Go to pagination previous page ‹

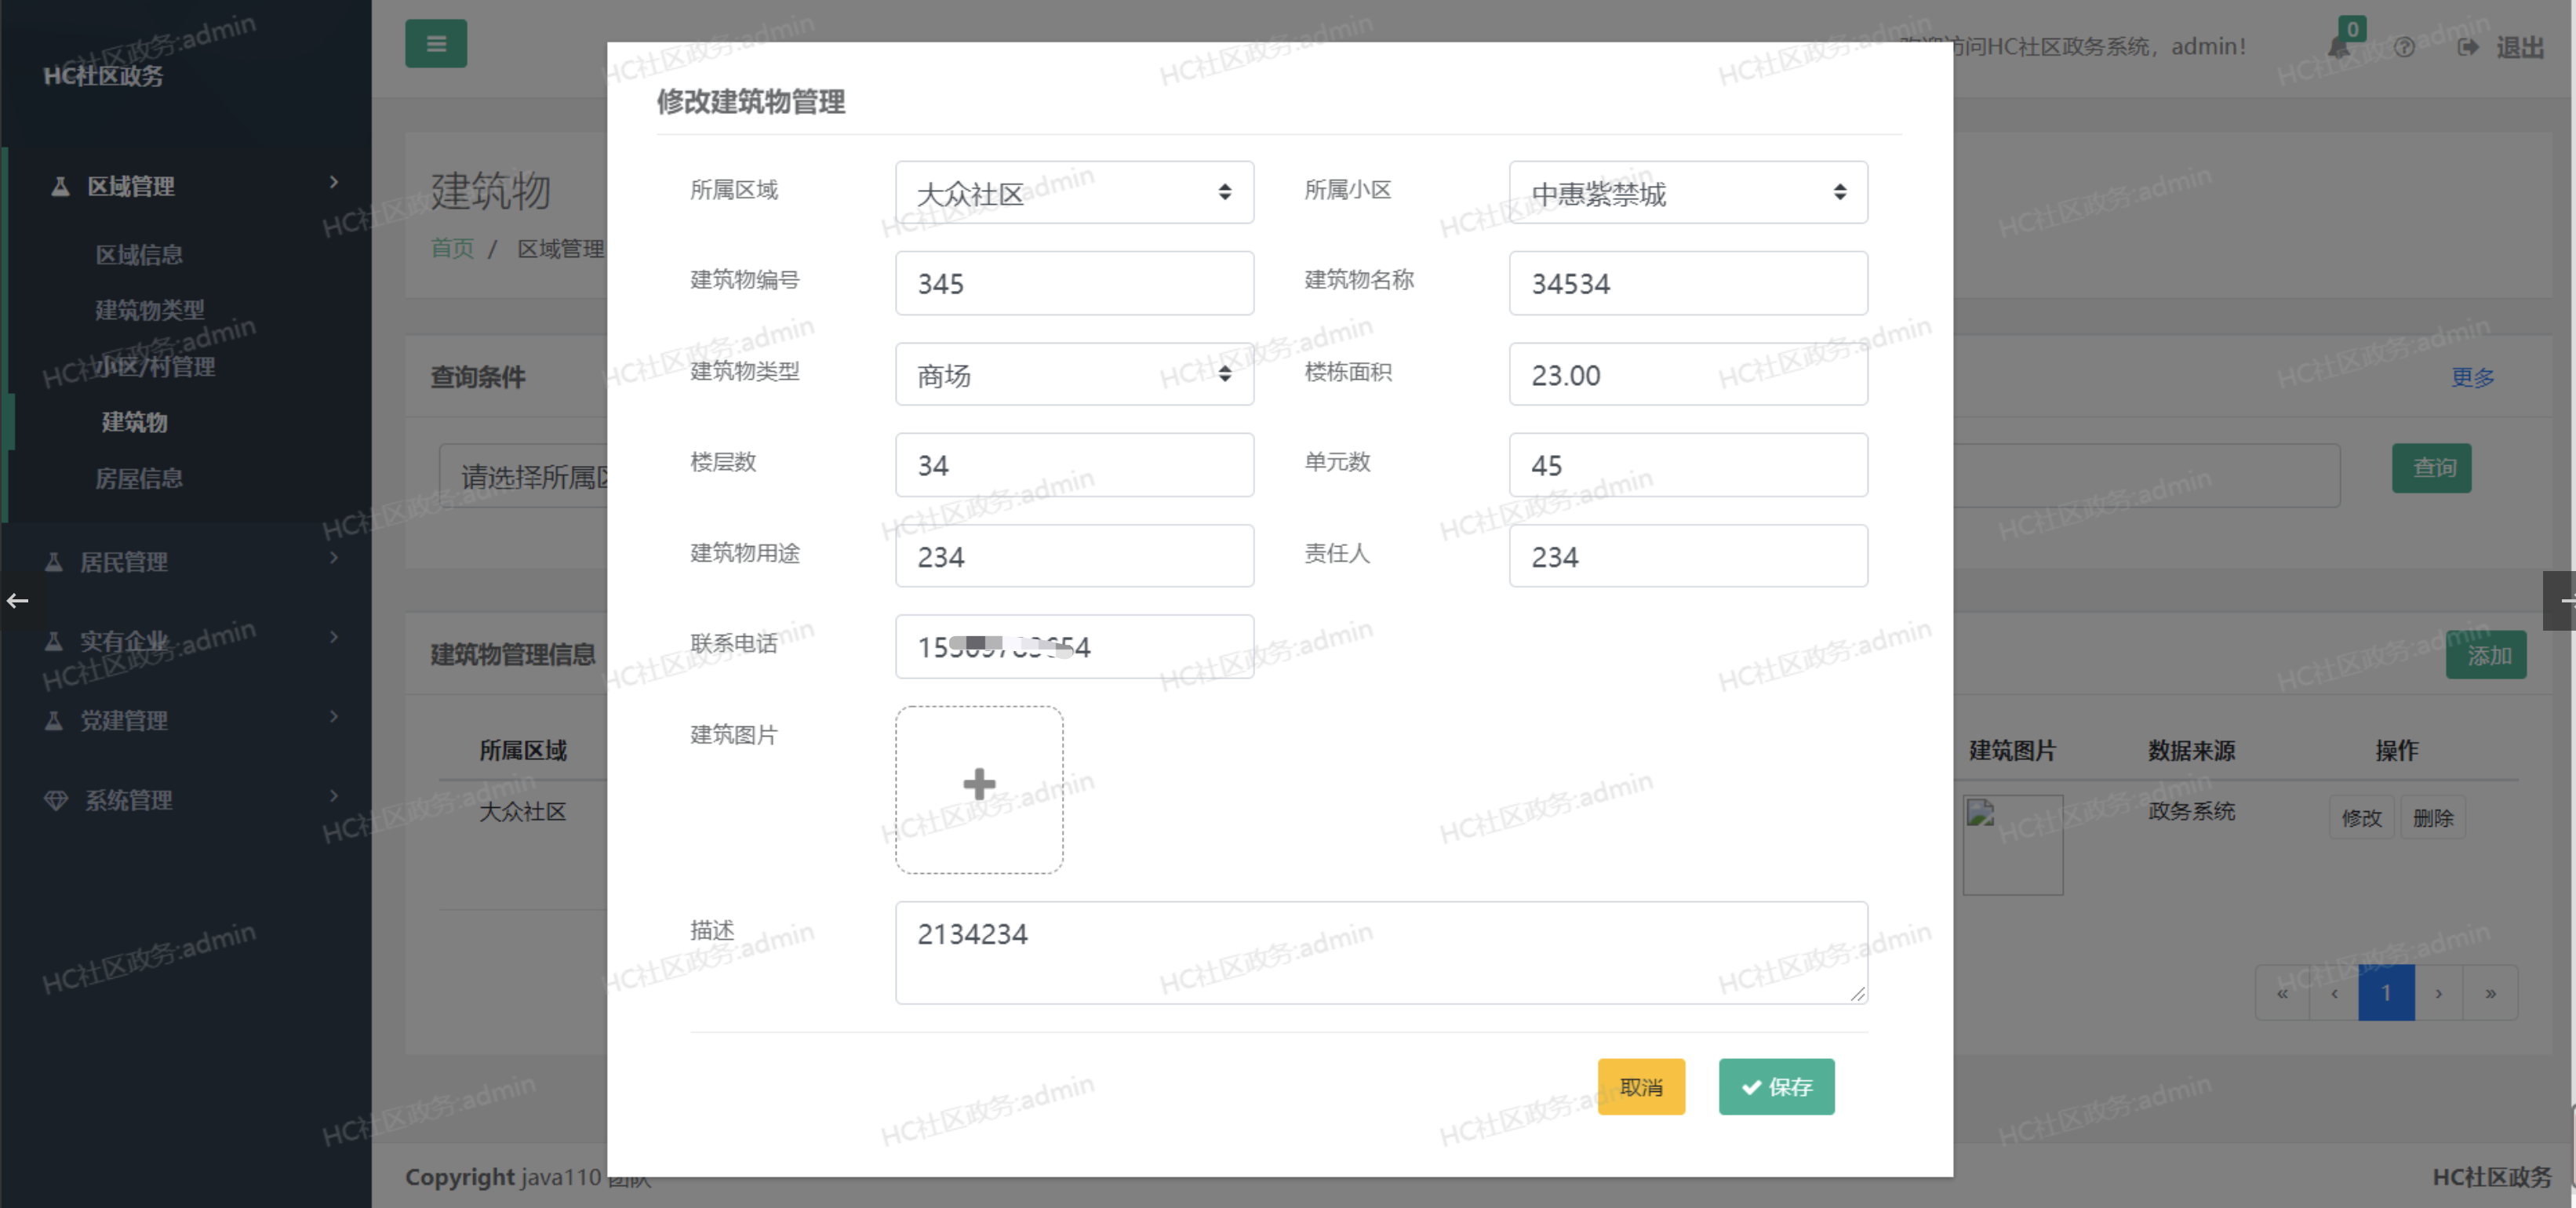pyautogui.click(x=2334, y=993)
